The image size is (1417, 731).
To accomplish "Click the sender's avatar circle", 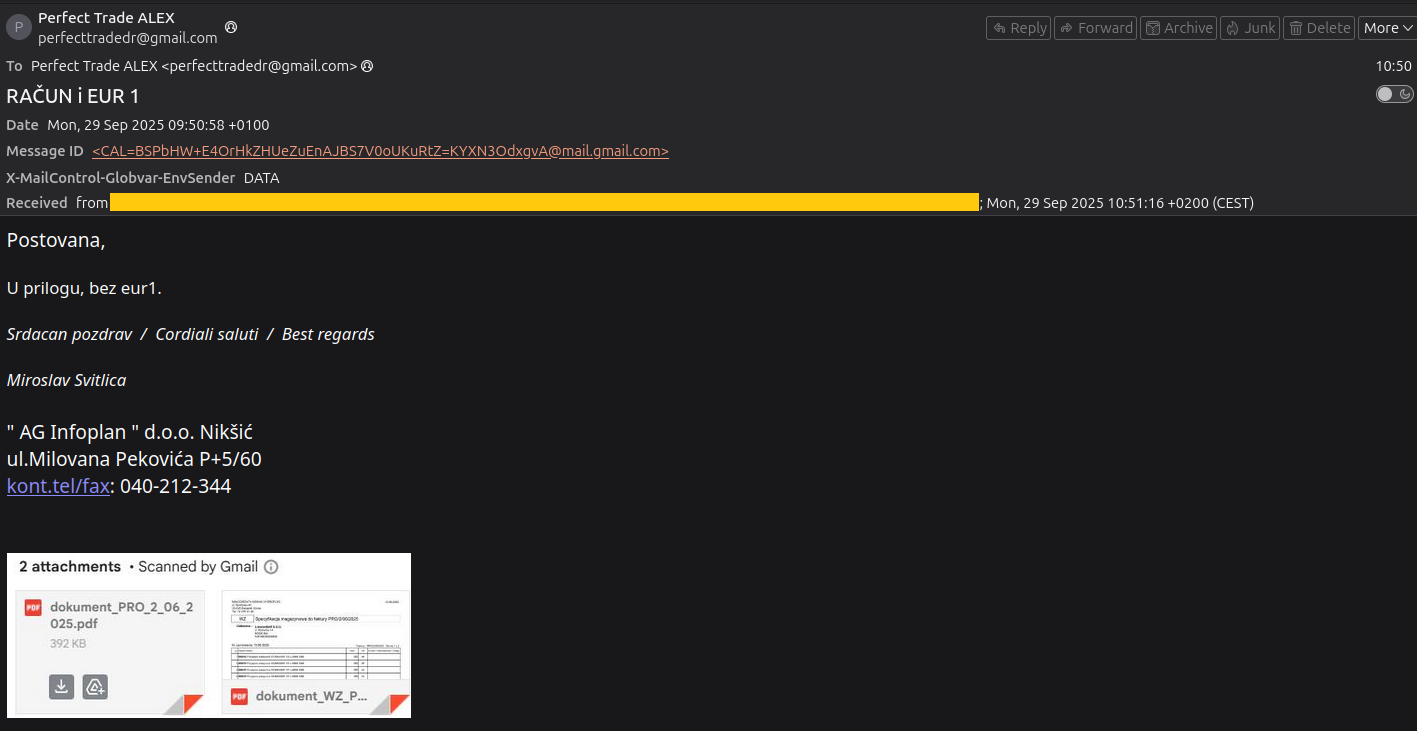I will click(19, 28).
